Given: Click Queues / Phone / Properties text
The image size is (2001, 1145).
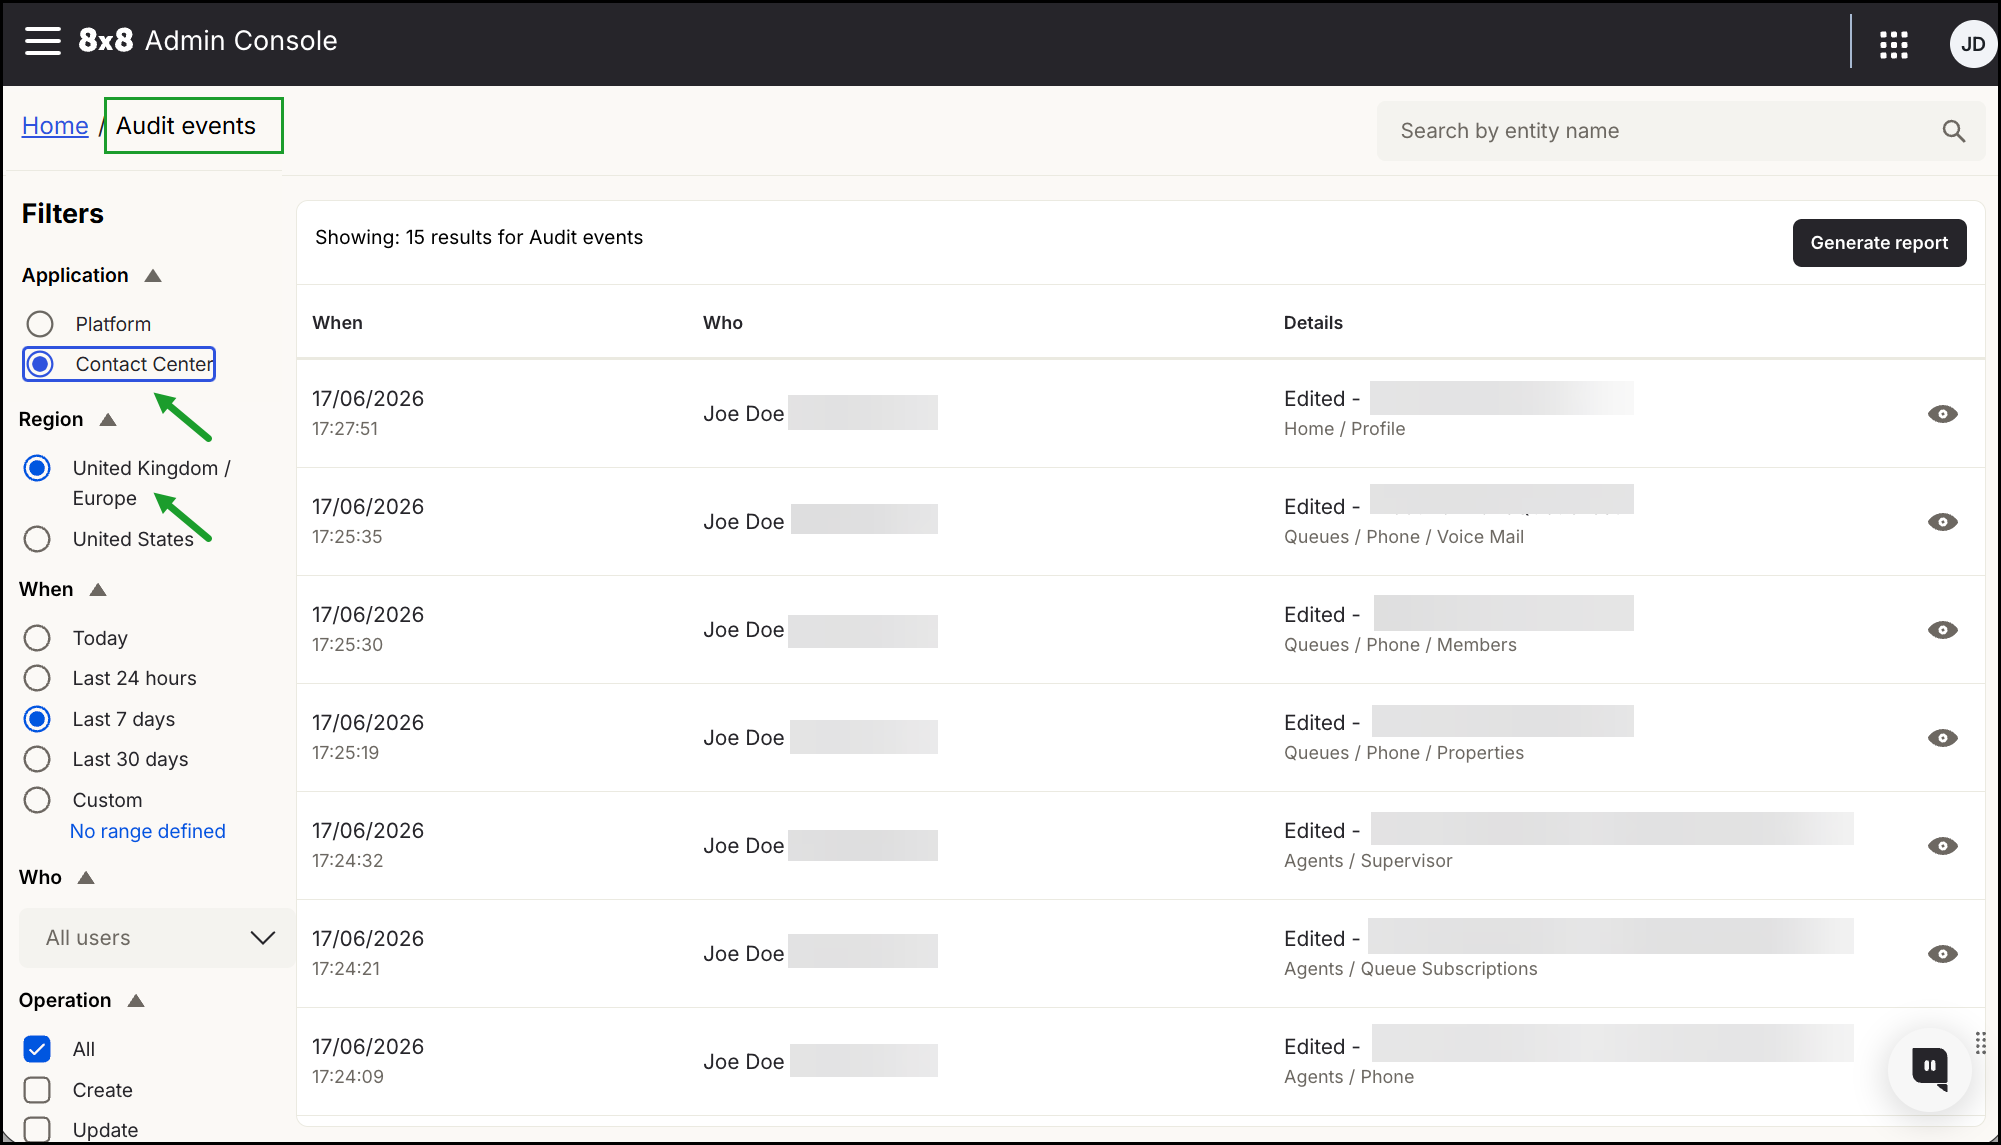Looking at the screenshot, I should [1404, 753].
